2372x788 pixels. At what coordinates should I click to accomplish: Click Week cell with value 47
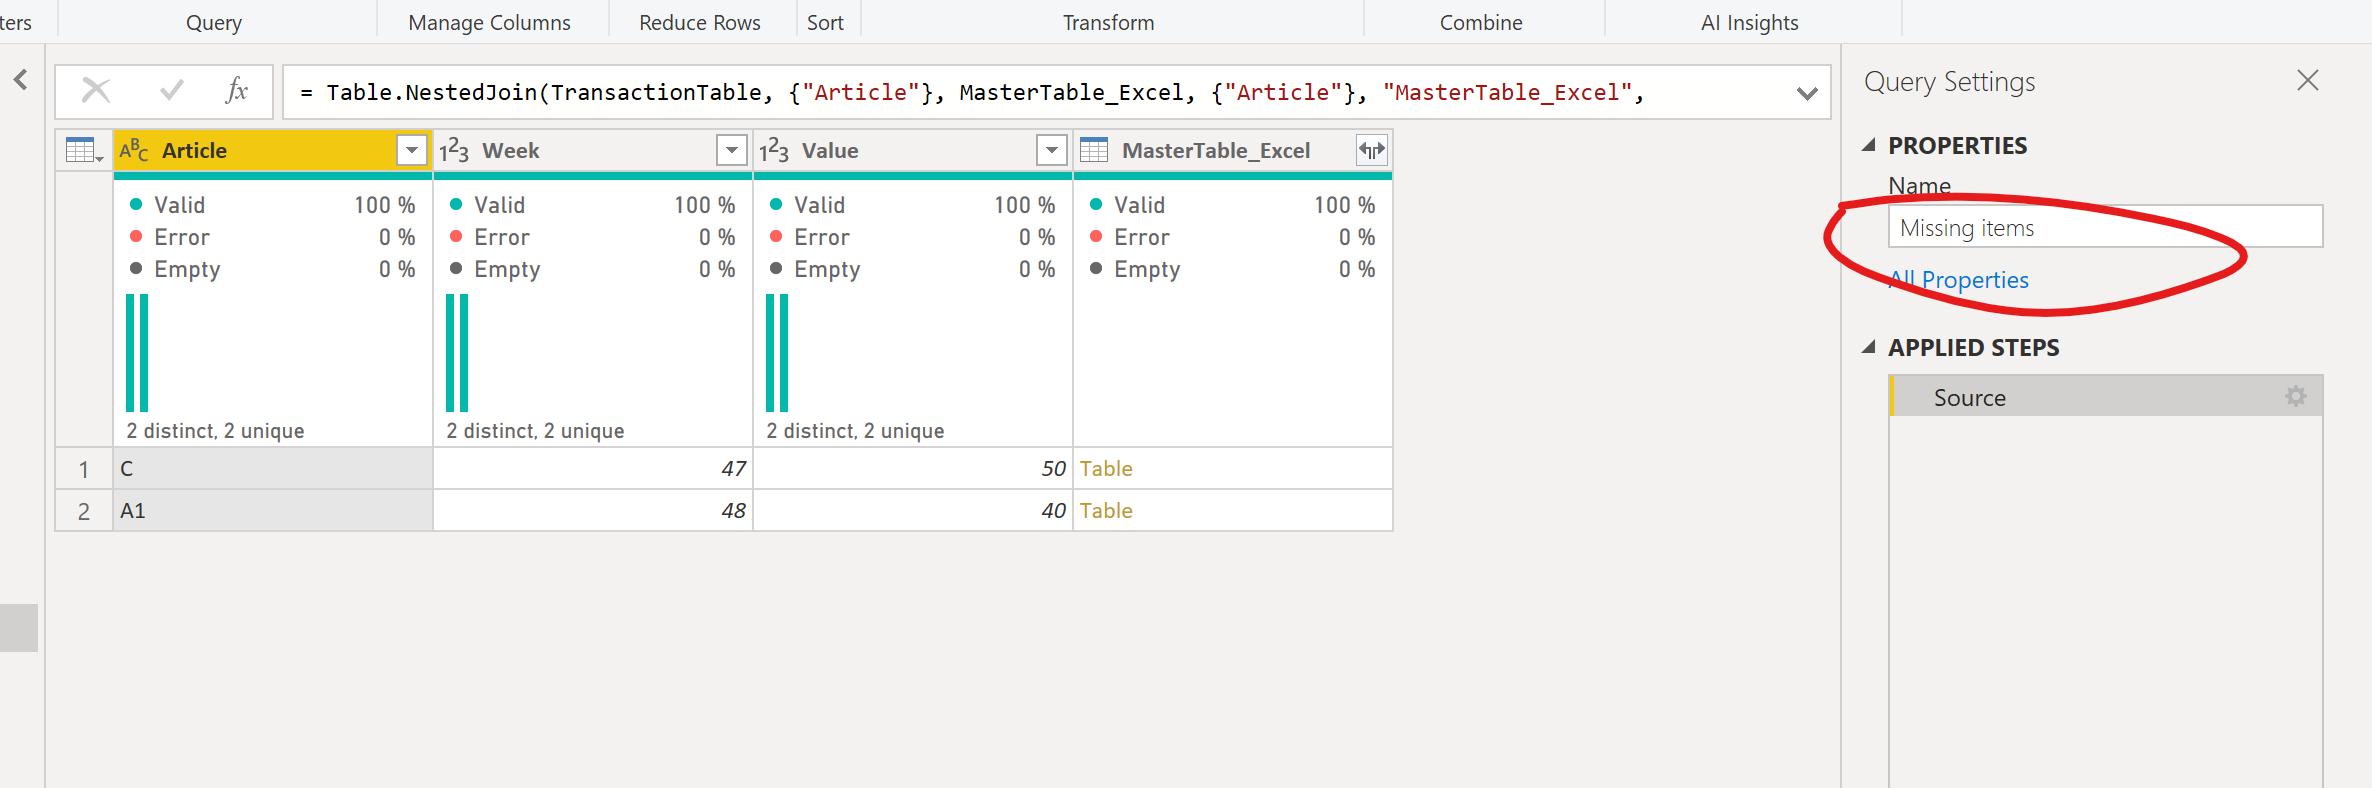(x=593, y=469)
